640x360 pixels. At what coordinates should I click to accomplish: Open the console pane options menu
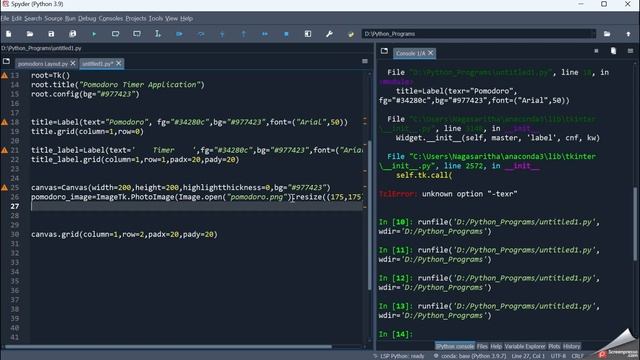(630, 51)
